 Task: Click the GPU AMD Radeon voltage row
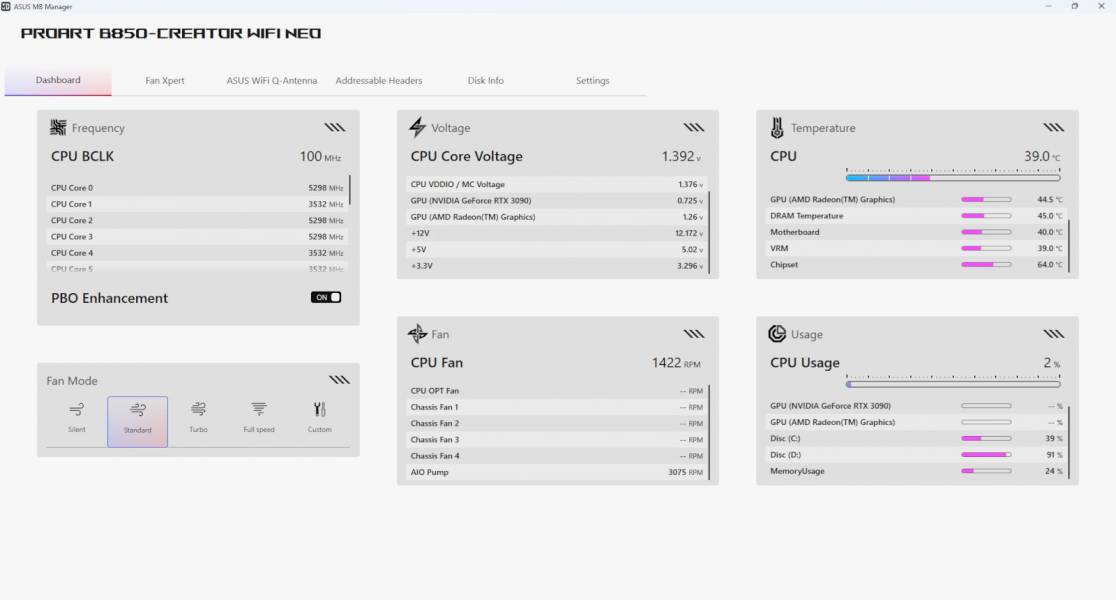tap(557, 217)
